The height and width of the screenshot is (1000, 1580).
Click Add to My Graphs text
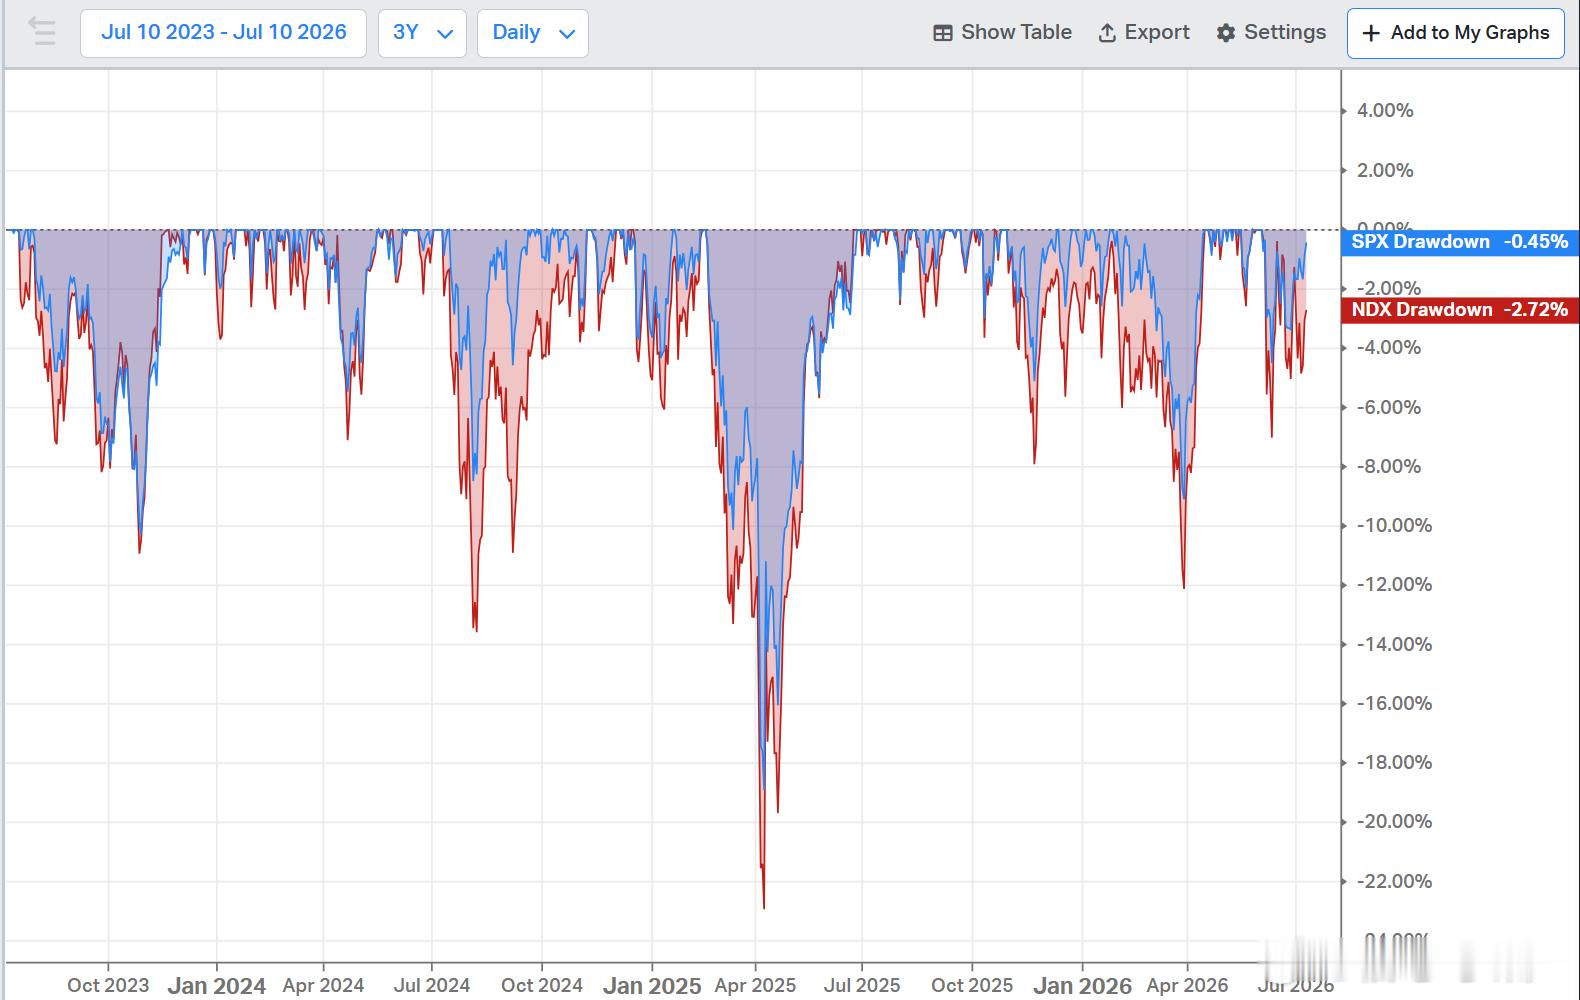point(1470,33)
